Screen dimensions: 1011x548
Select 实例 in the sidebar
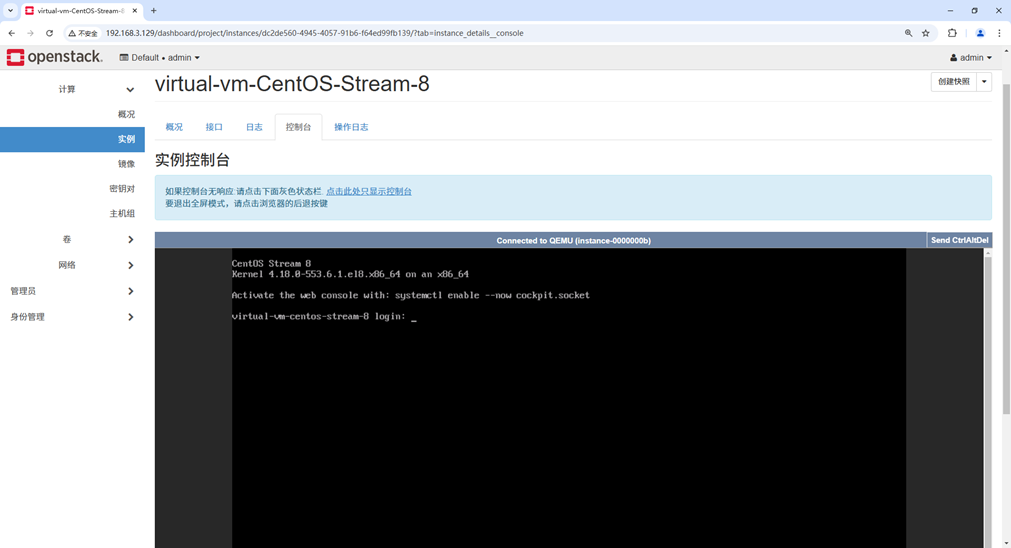(x=72, y=139)
